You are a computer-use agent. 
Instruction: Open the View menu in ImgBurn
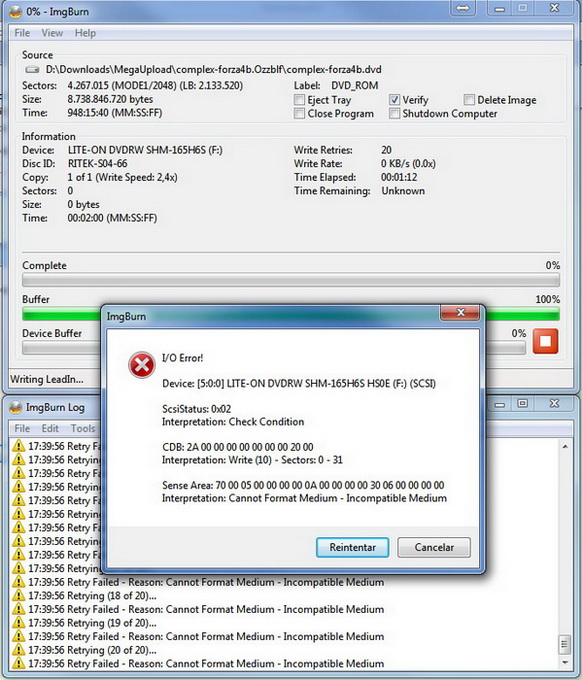coord(52,33)
